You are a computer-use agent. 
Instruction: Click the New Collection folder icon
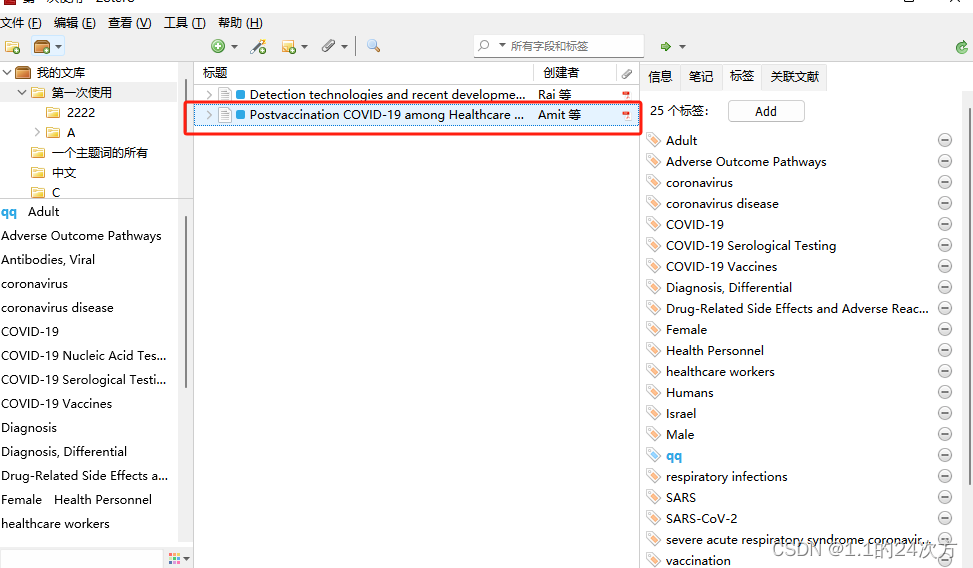[12, 47]
